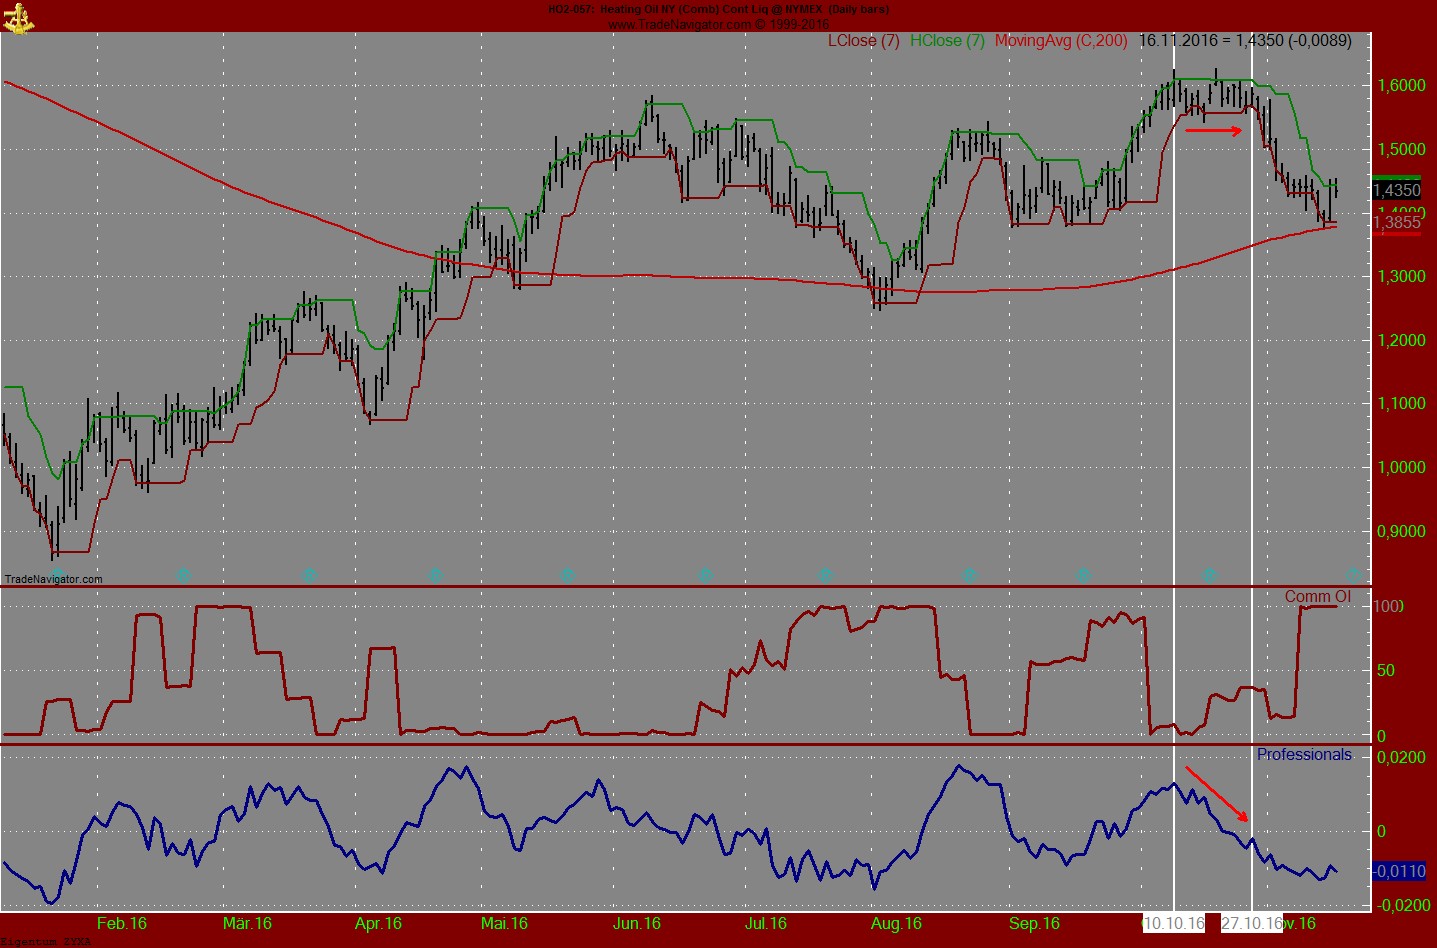This screenshot has width=1437, height=948.
Task: Click the TradeNavigator.com watermark text
Action: 55,578
